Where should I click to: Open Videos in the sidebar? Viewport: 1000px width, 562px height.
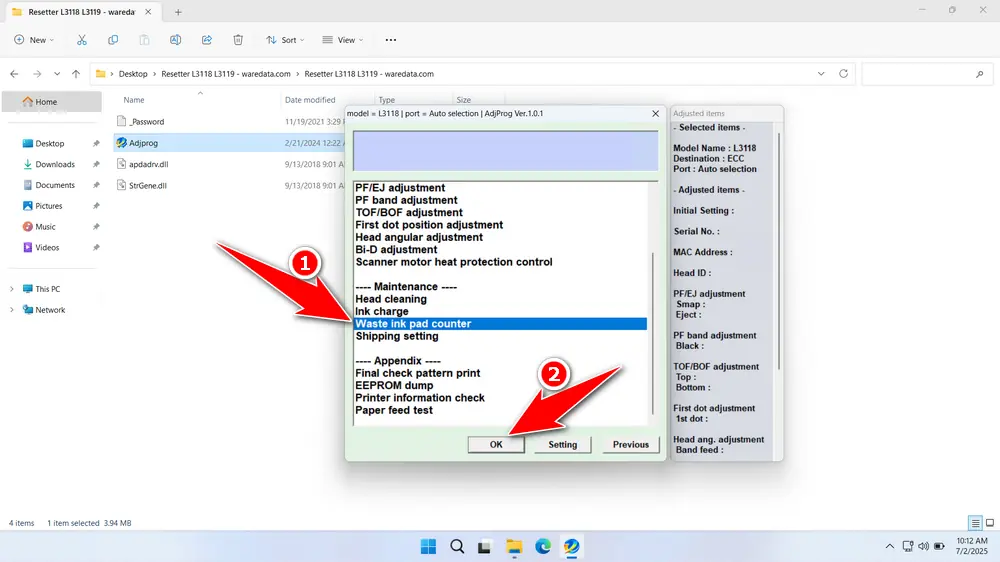coord(47,248)
